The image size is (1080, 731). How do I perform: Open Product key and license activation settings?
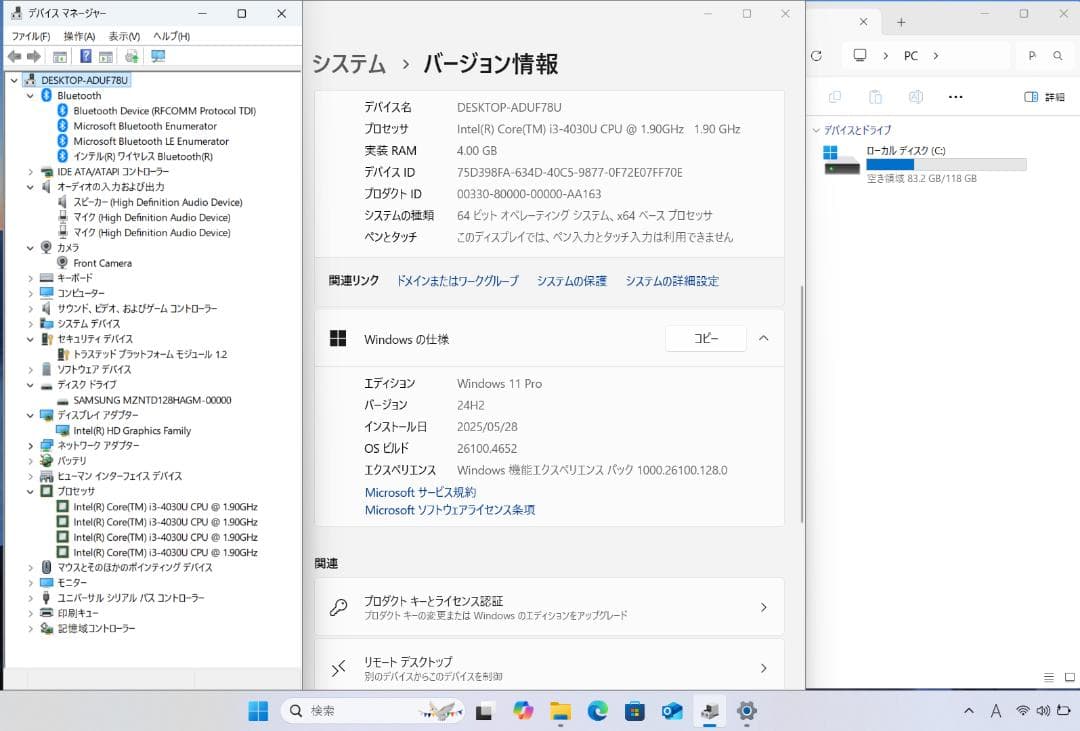tap(549, 606)
